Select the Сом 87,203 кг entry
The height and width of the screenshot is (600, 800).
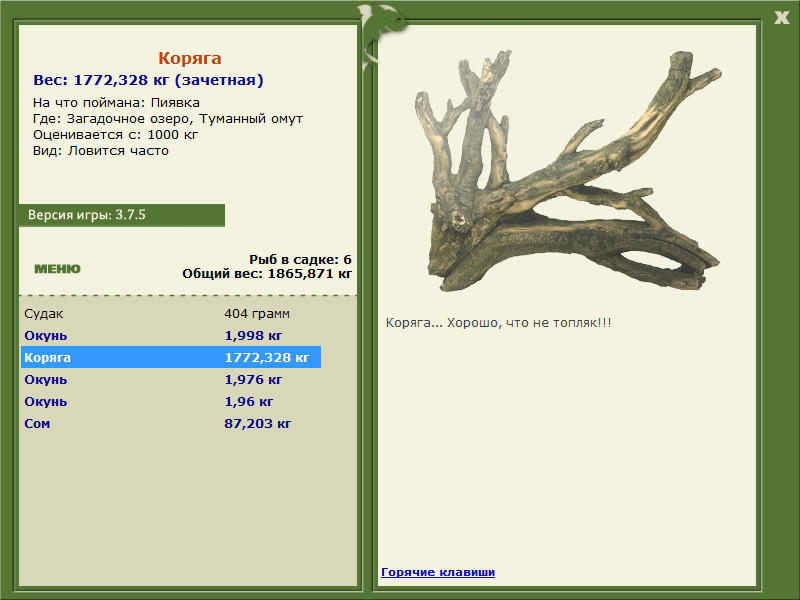[x=171, y=423]
